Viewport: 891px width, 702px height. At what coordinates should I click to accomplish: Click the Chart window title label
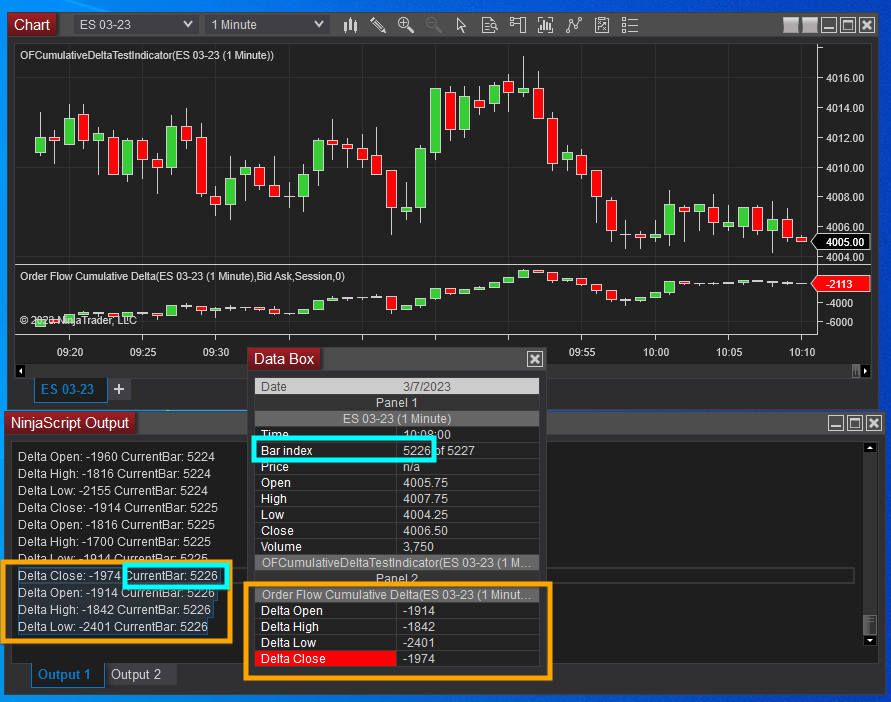click(32, 25)
